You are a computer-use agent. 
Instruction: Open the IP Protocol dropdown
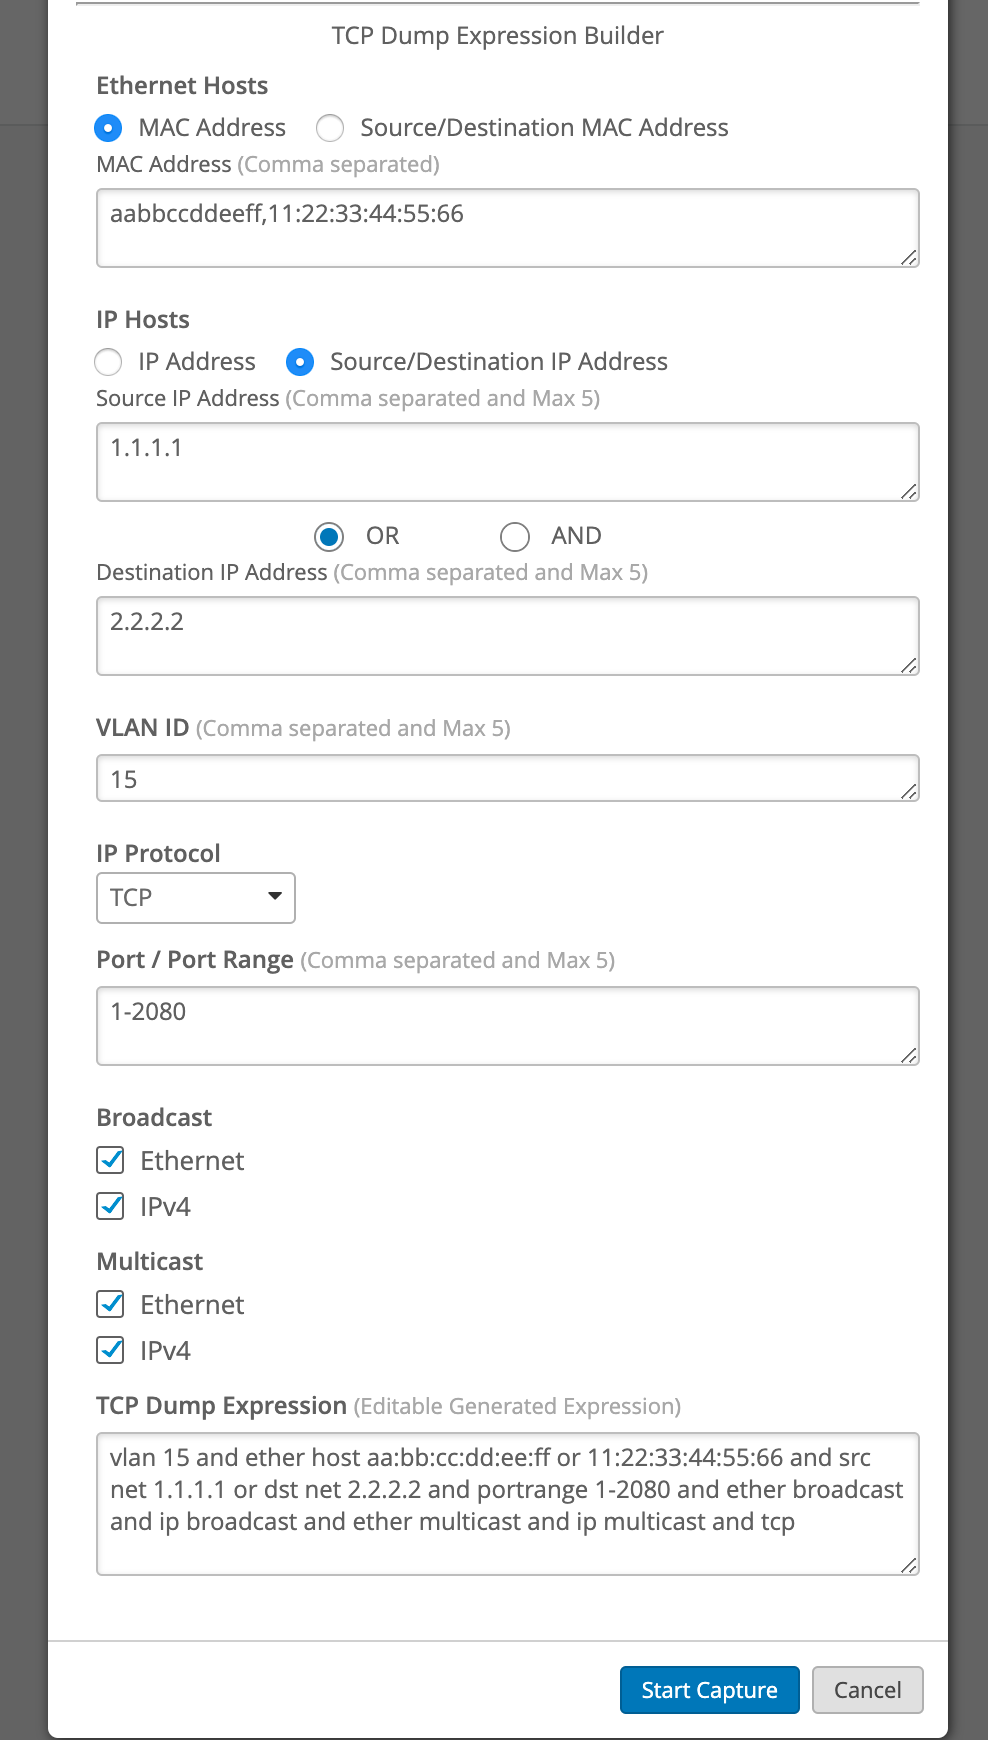click(196, 898)
